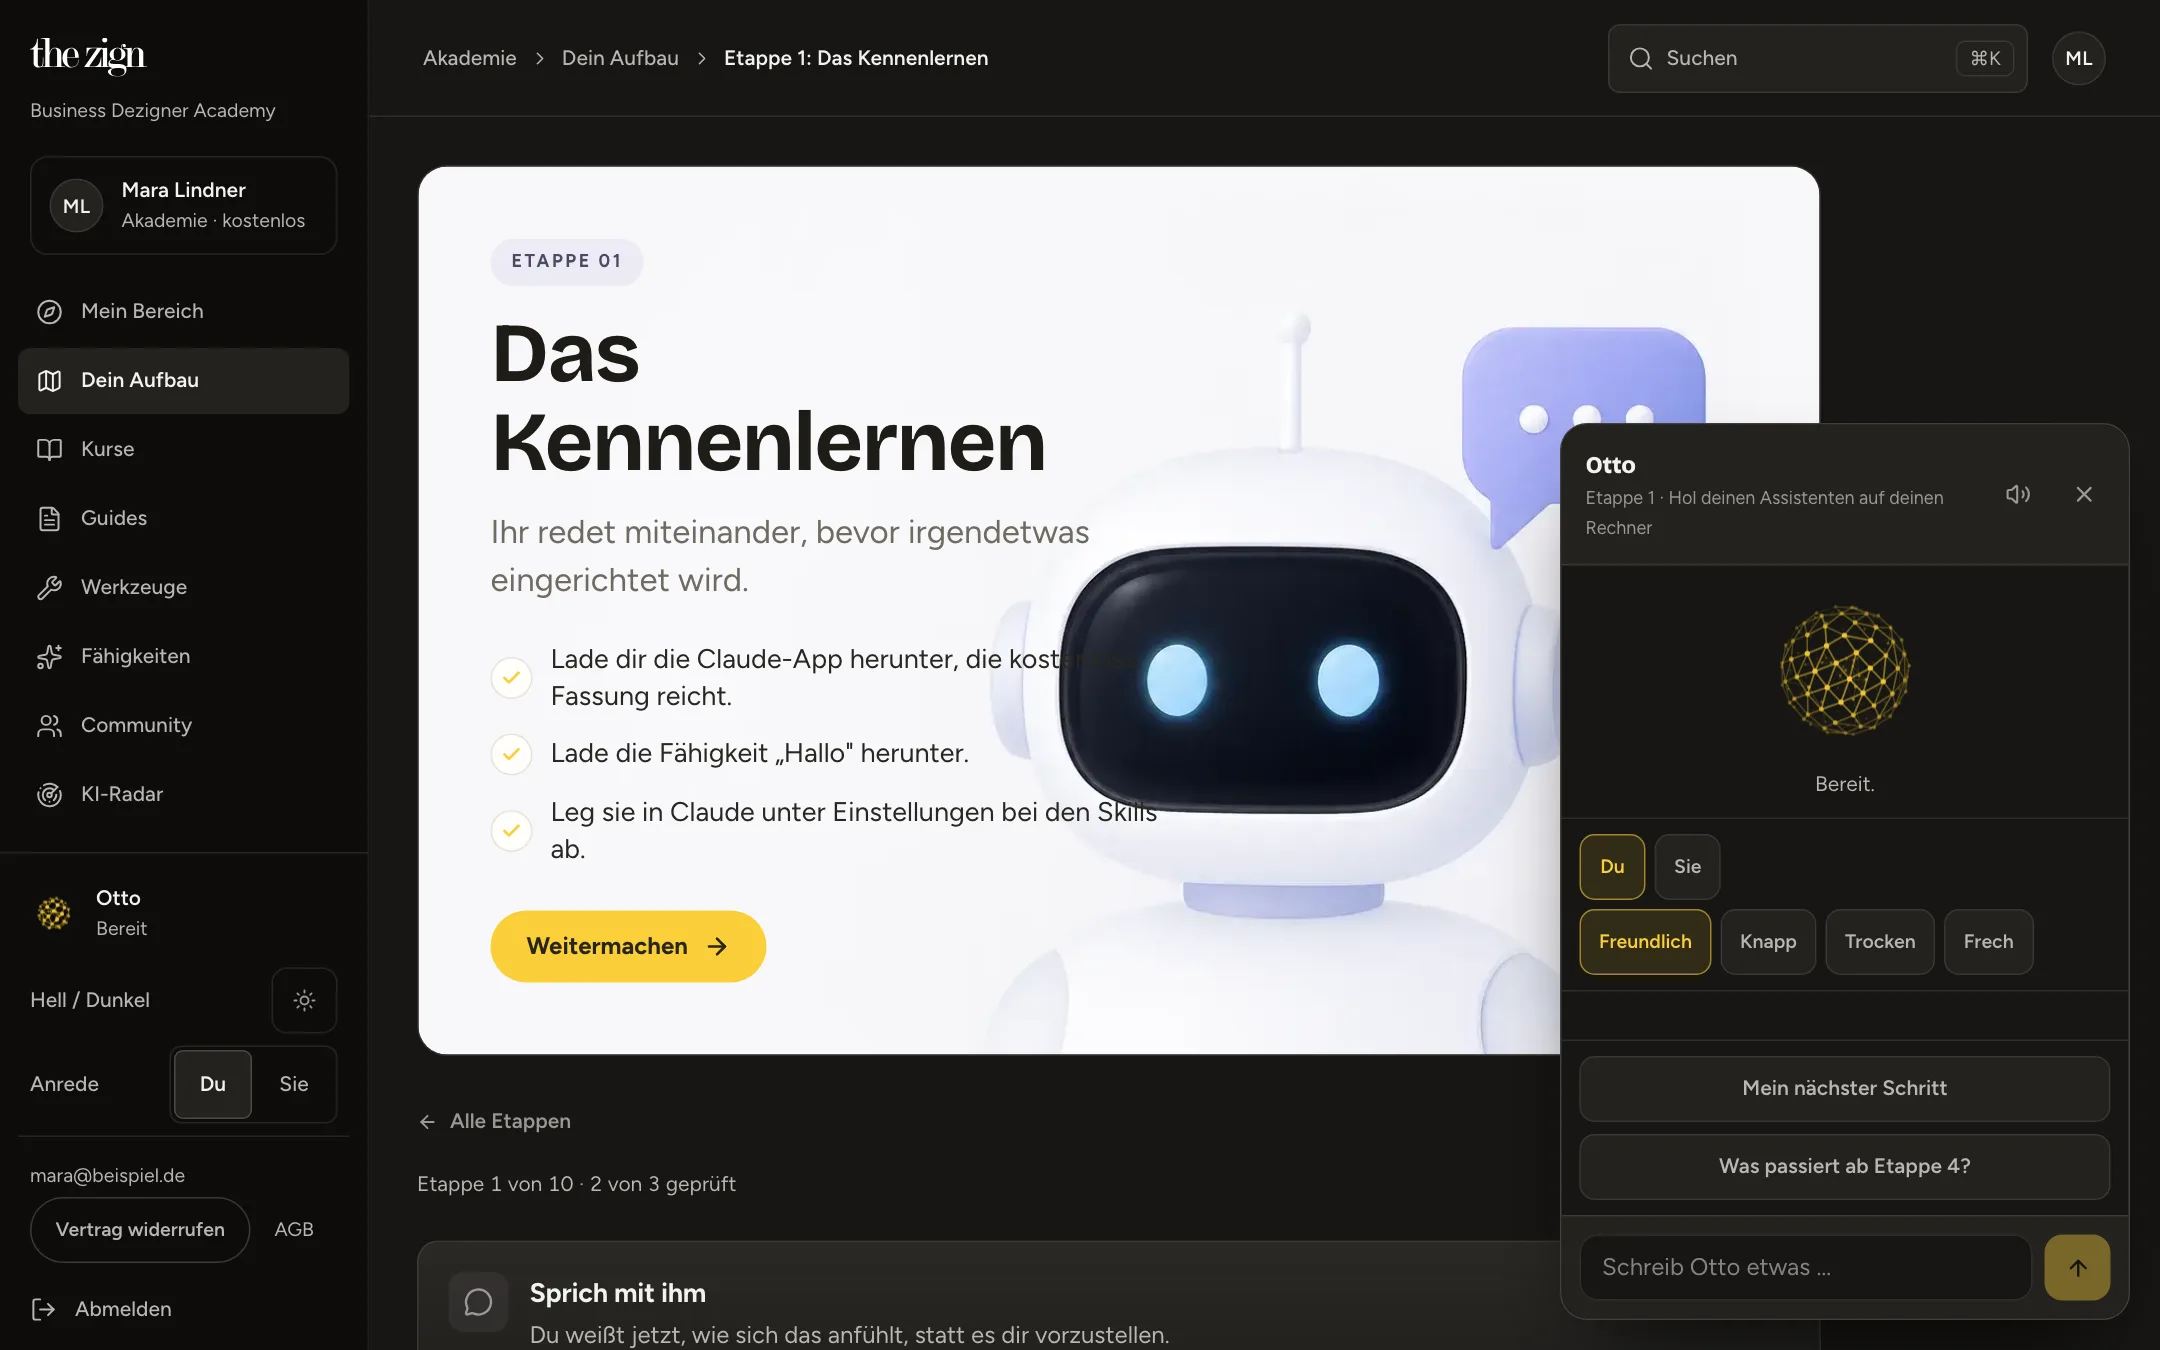Open ML avatar menu at top right
Viewport: 2160px width, 1350px height.
click(x=2078, y=58)
